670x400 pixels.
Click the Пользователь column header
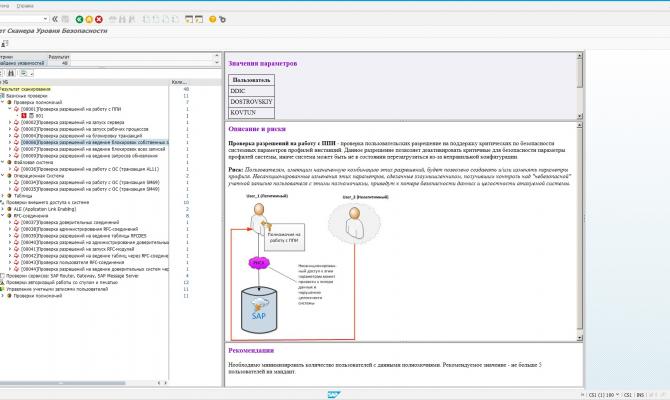click(251, 80)
